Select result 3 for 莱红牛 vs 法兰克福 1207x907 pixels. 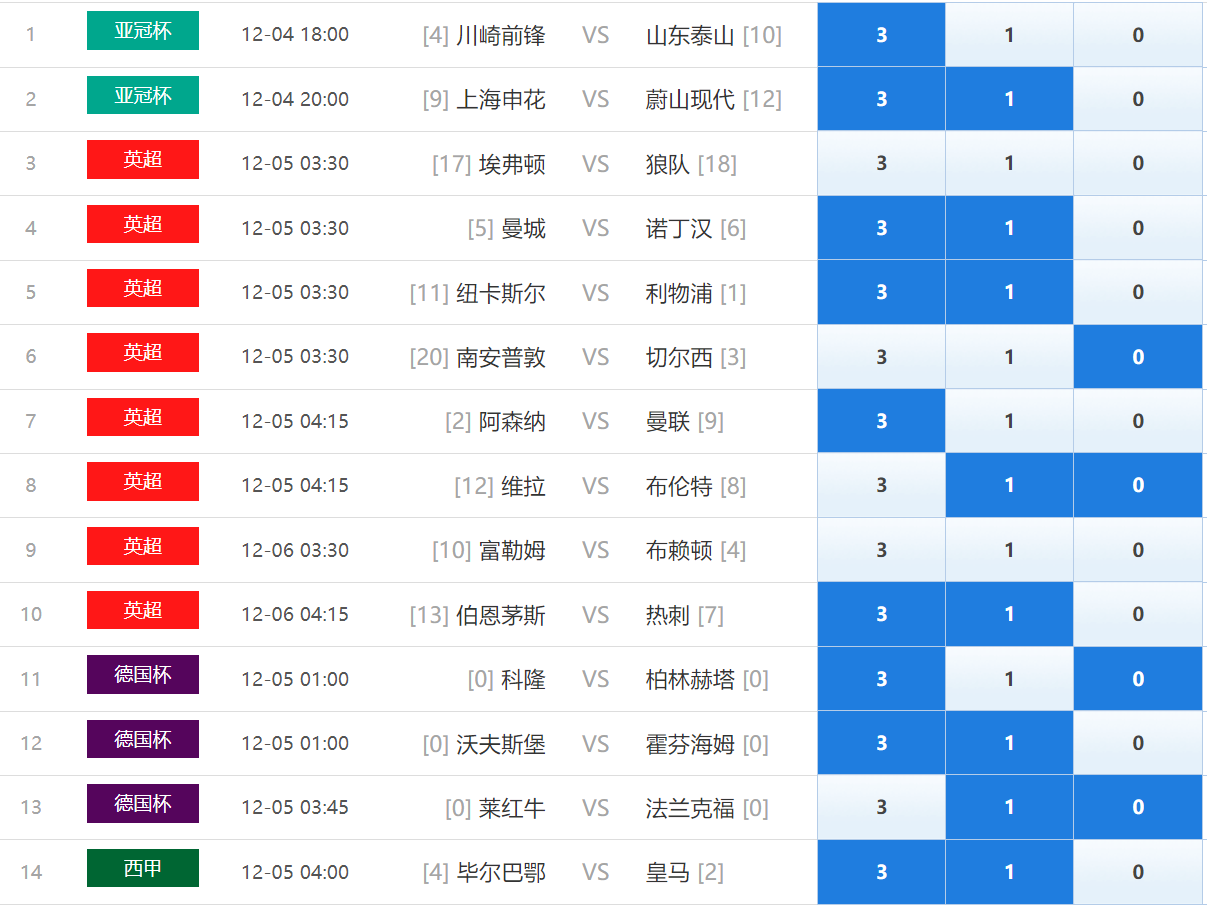coord(881,807)
